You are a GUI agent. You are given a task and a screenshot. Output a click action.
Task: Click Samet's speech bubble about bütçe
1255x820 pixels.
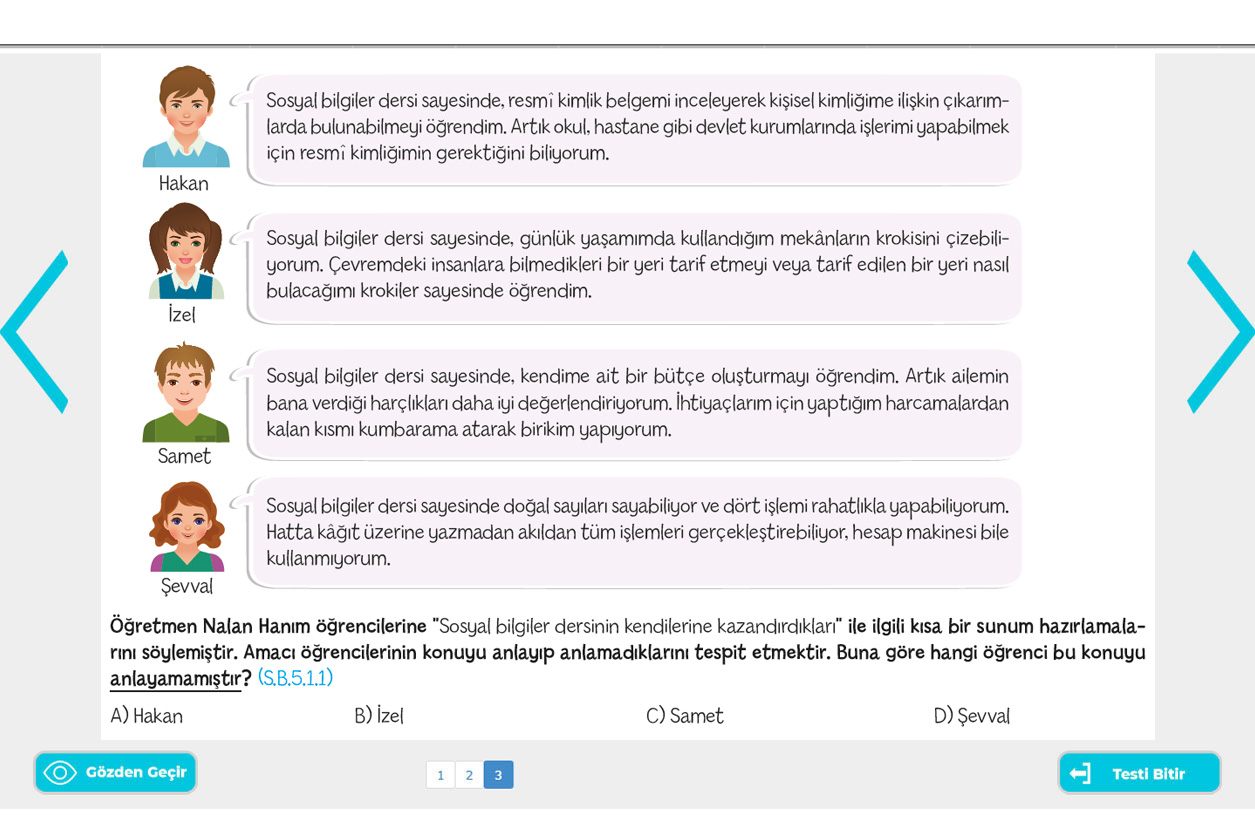(636, 404)
